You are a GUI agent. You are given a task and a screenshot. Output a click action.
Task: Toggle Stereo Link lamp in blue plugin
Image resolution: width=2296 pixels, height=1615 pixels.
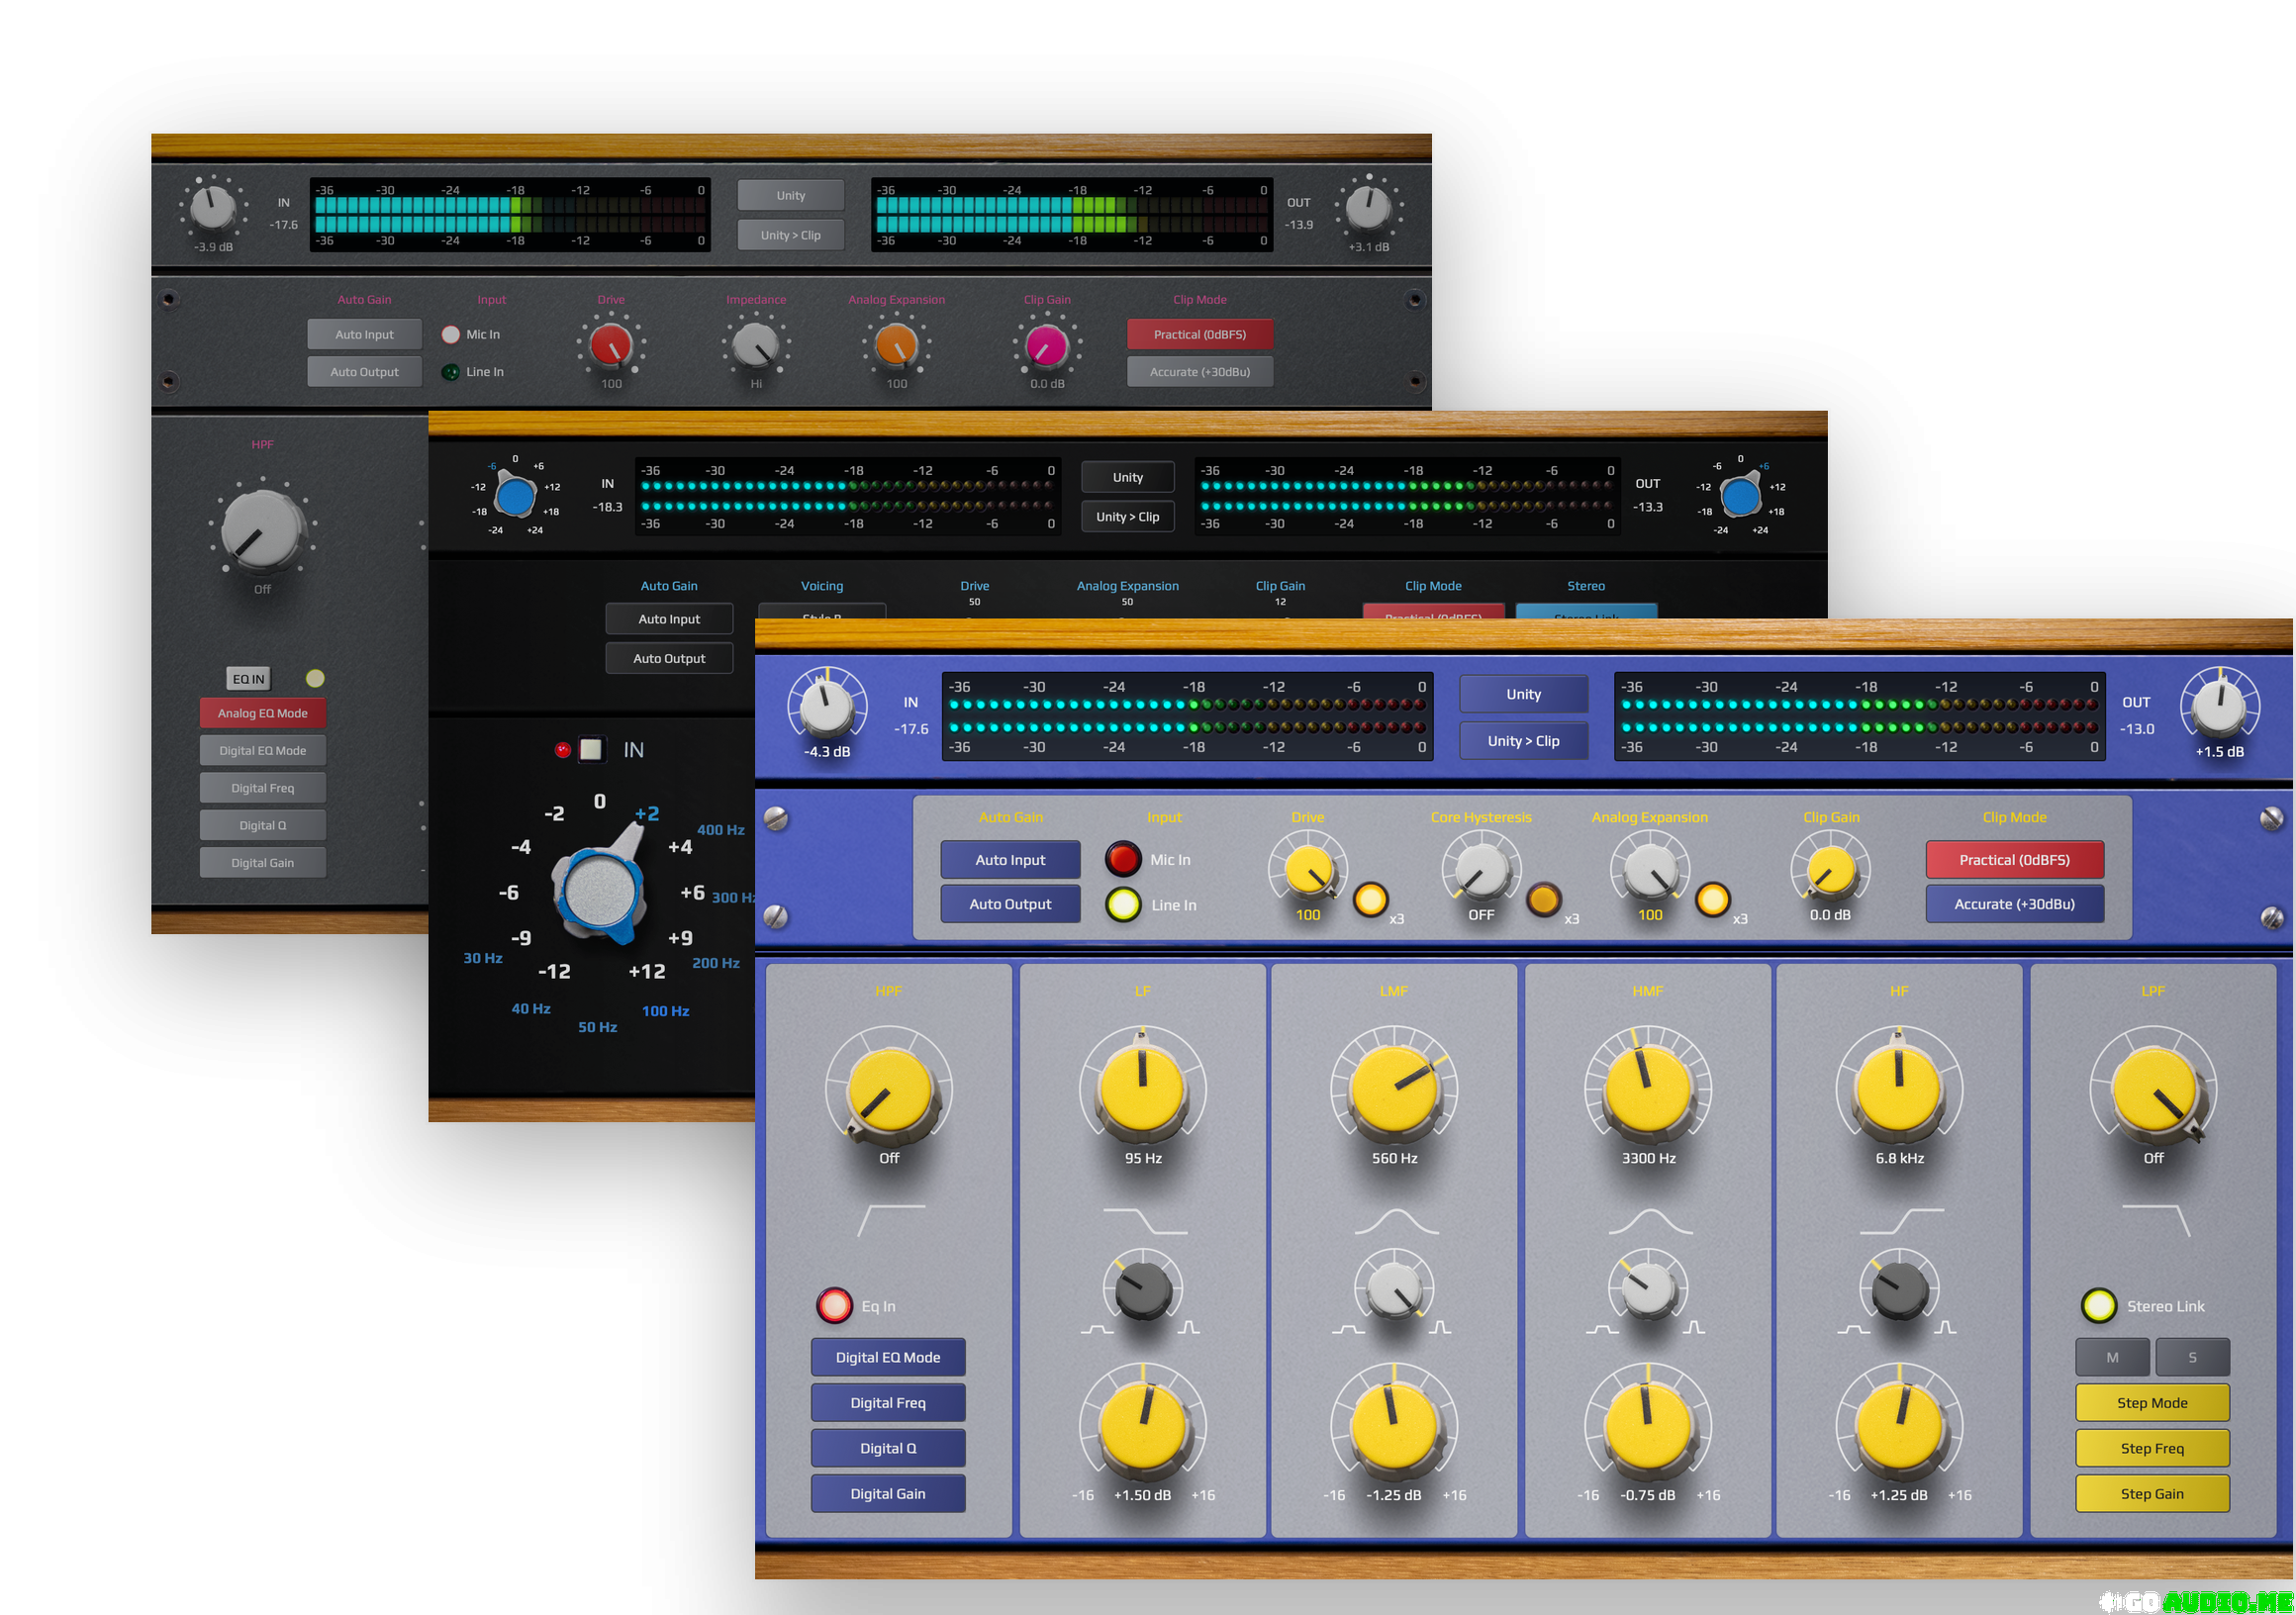point(2098,1305)
